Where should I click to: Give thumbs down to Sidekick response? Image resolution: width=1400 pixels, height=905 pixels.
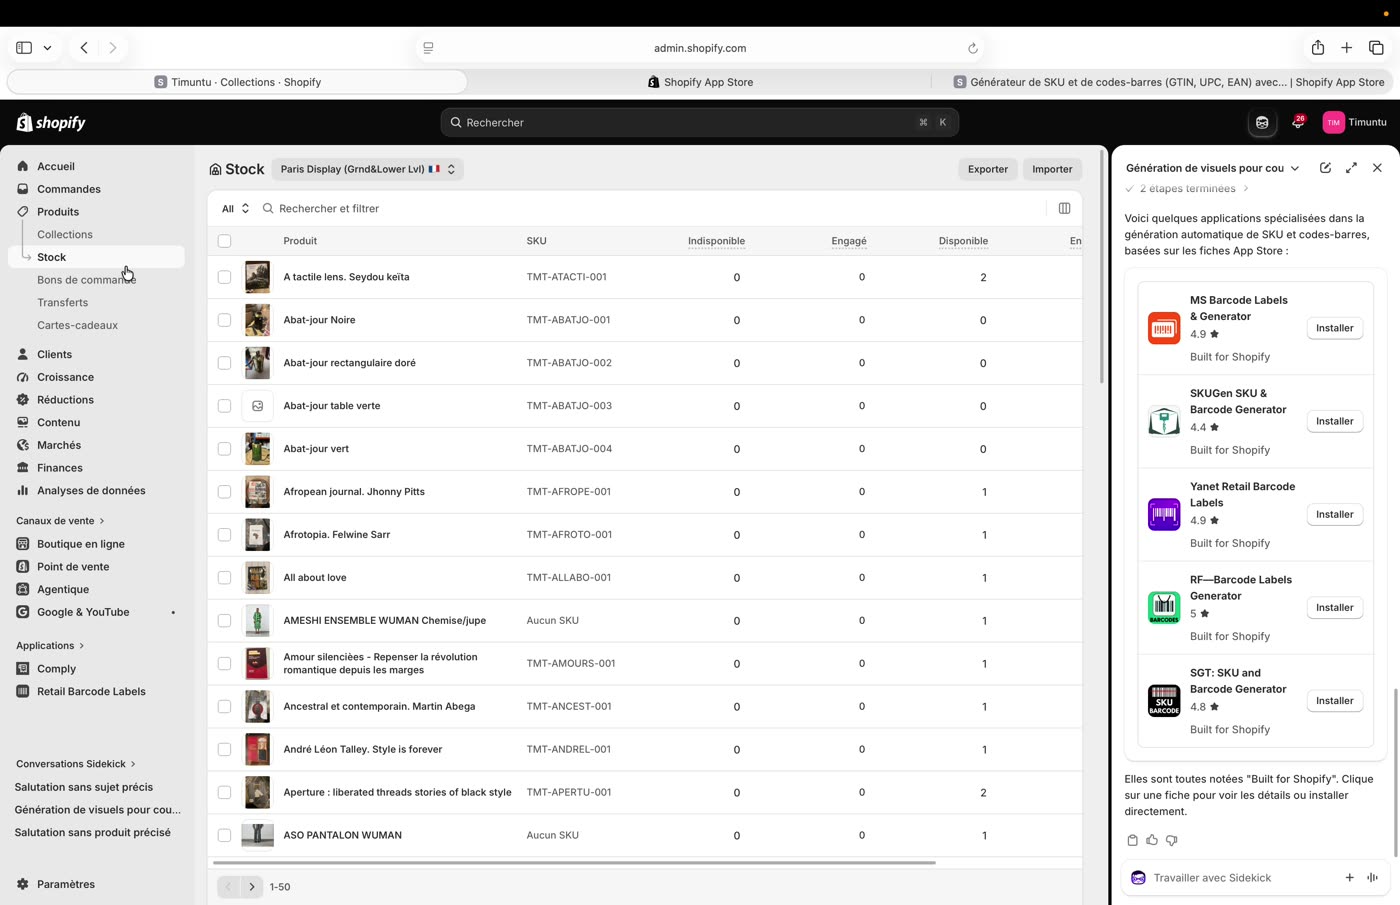pyautogui.click(x=1172, y=840)
